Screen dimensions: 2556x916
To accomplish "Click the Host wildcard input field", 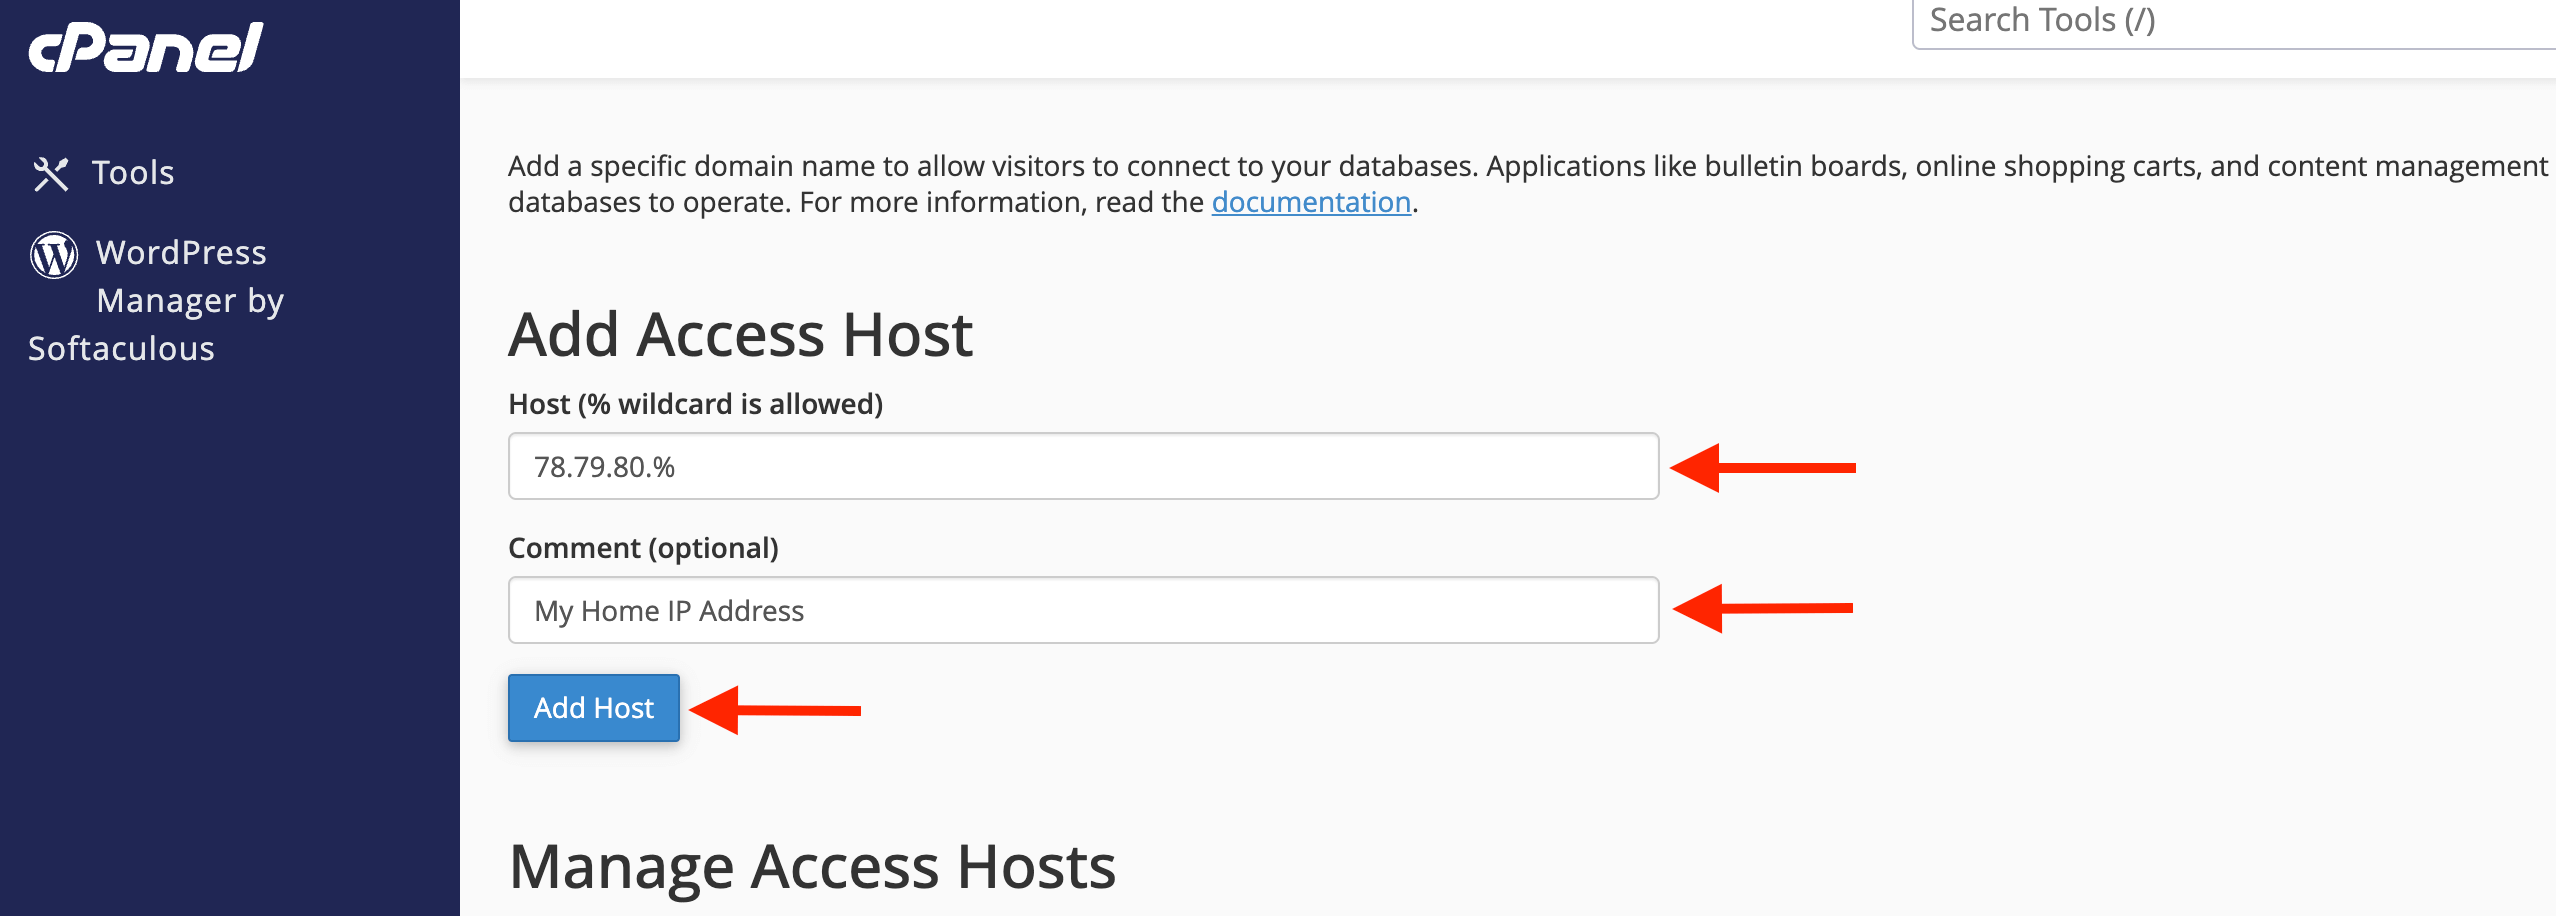I will click(x=1080, y=465).
